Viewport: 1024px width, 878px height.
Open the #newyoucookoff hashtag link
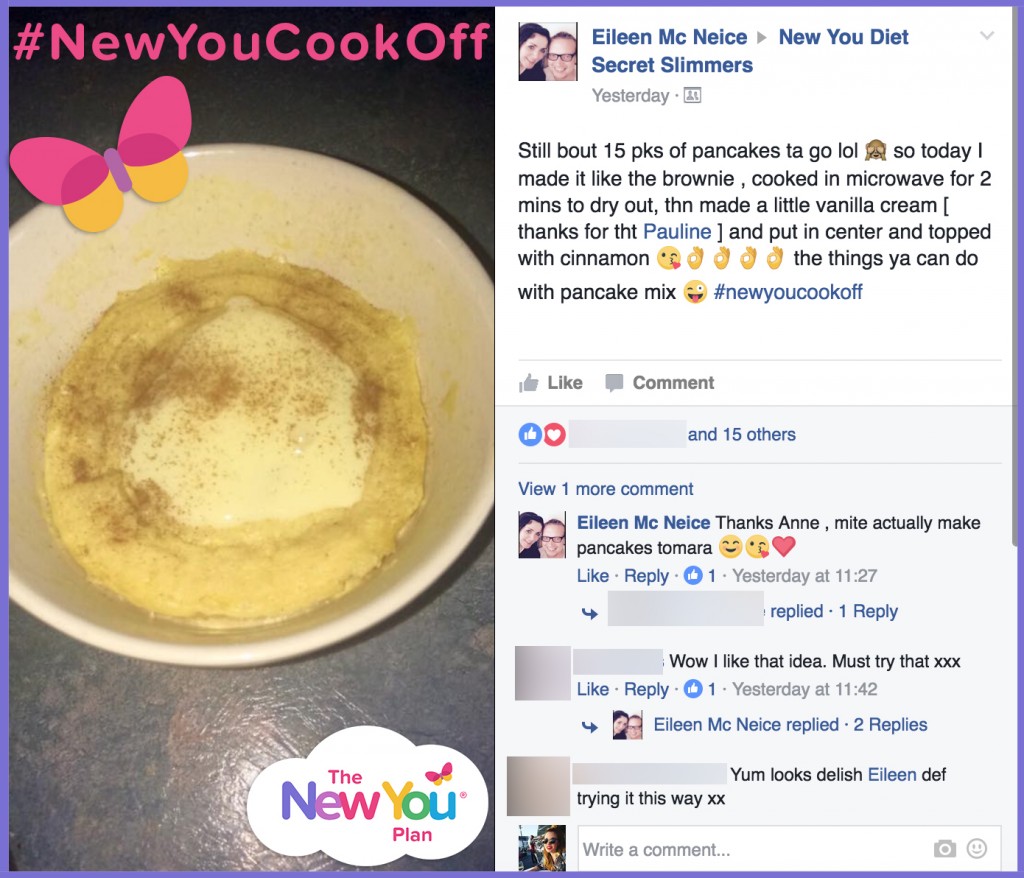pos(788,292)
